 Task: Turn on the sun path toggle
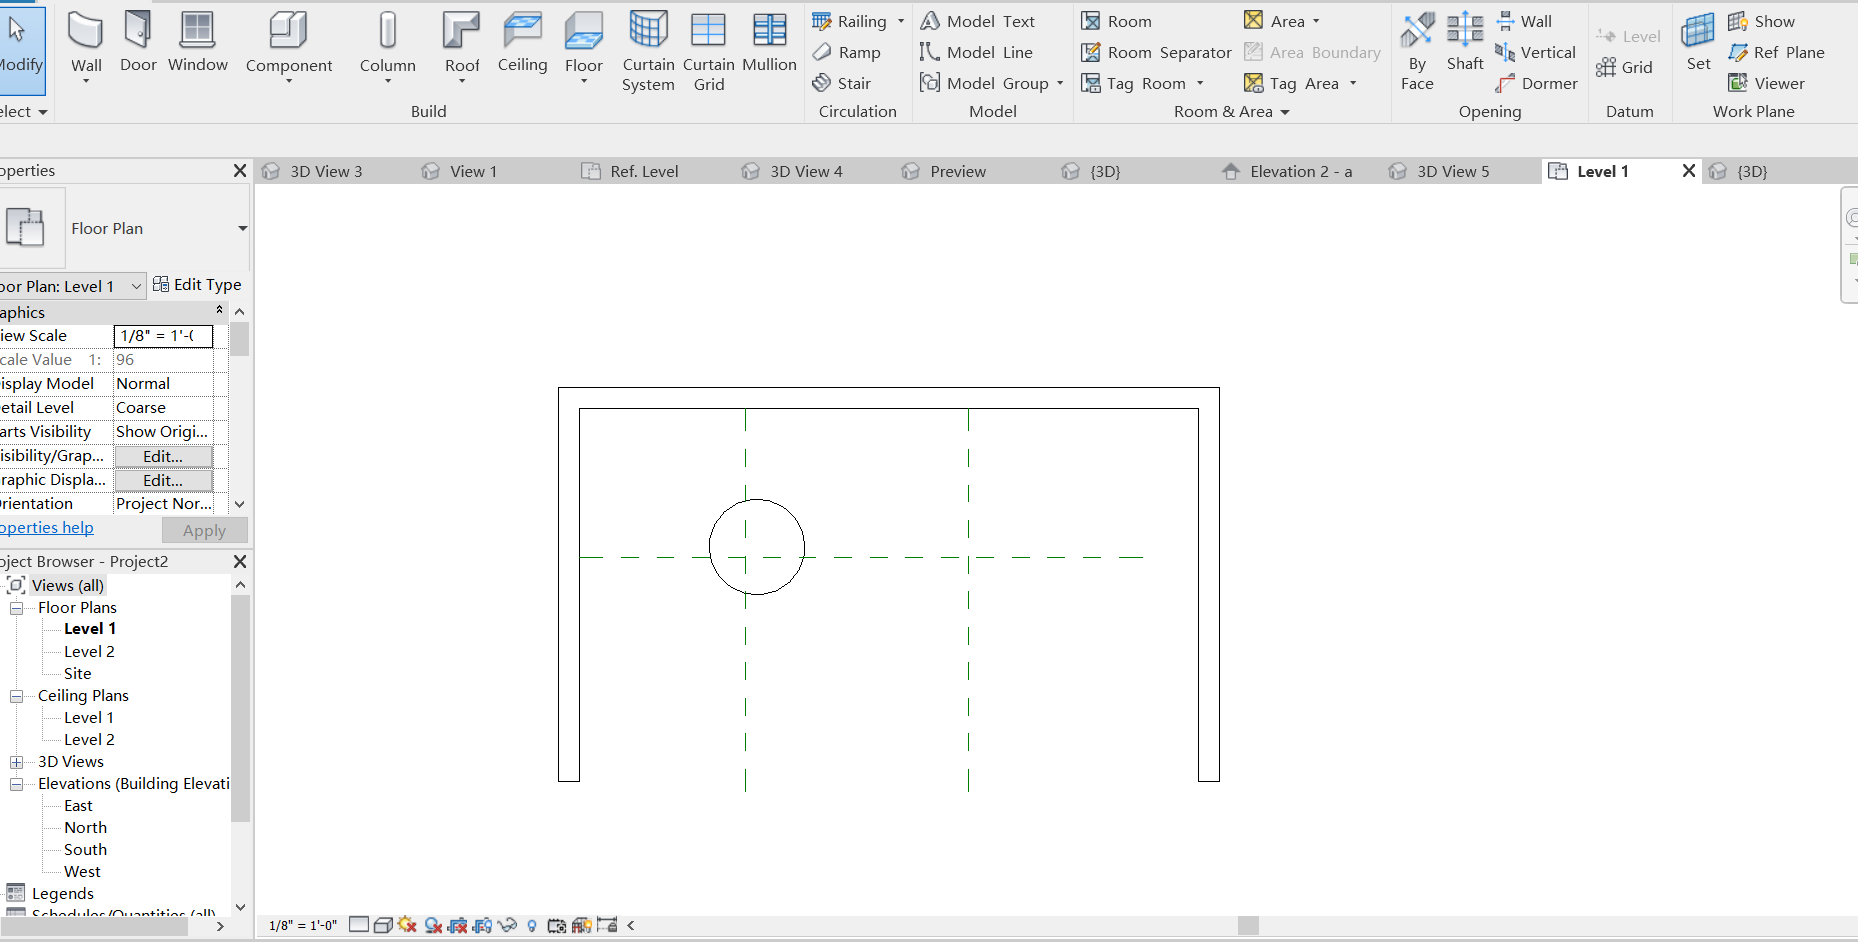(x=406, y=925)
